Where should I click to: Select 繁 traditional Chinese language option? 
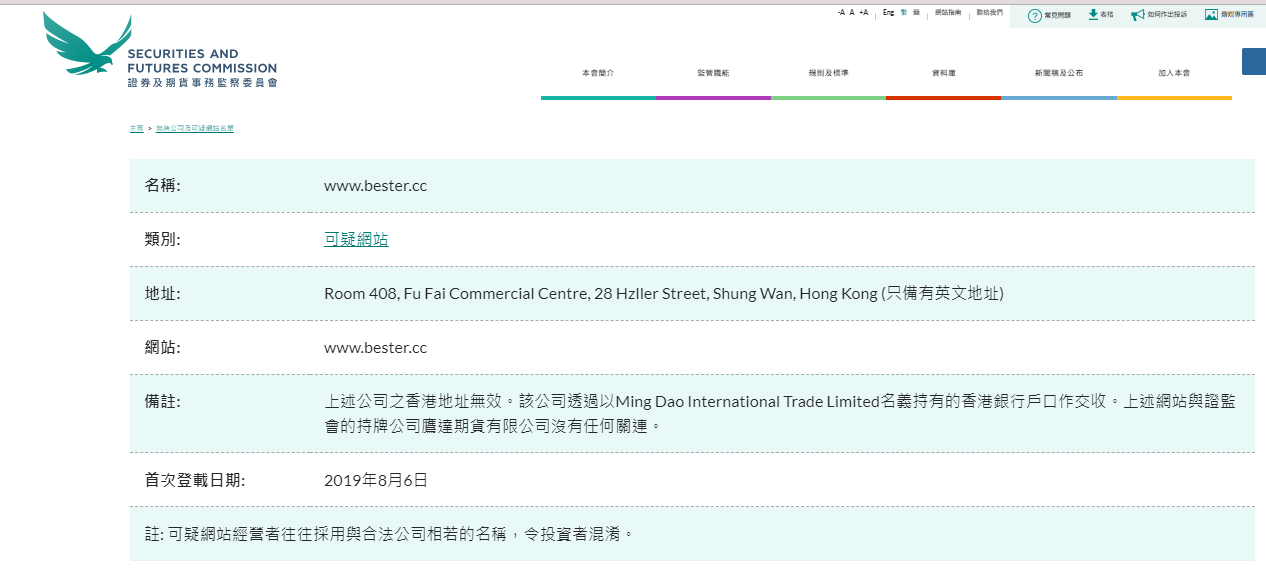coord(904,13)
